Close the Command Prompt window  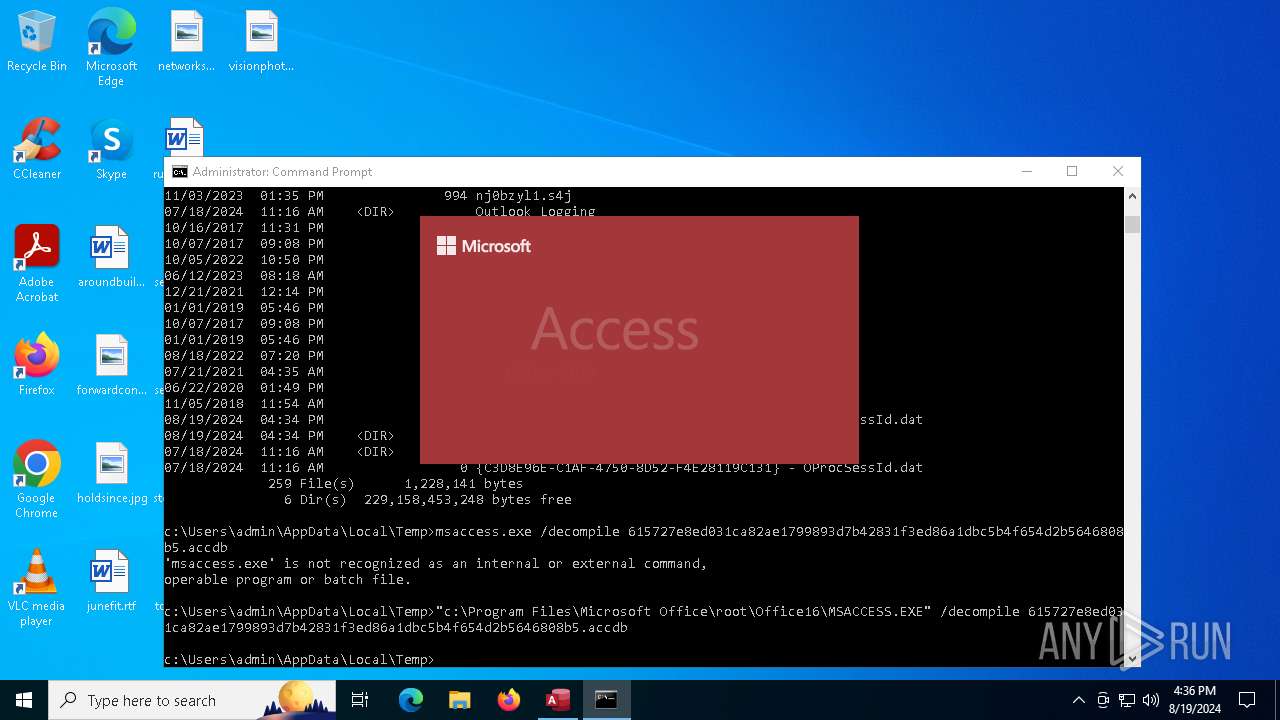pyautogui.click(x=1118, y=172)
